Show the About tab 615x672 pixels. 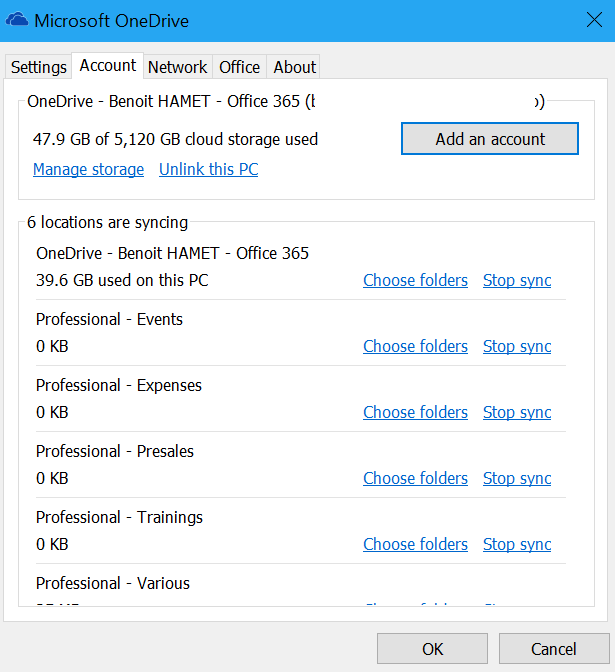coord(295,67)
